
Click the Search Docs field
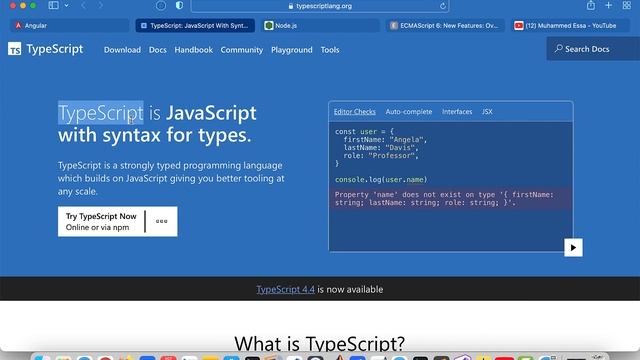tap(593, 49)
